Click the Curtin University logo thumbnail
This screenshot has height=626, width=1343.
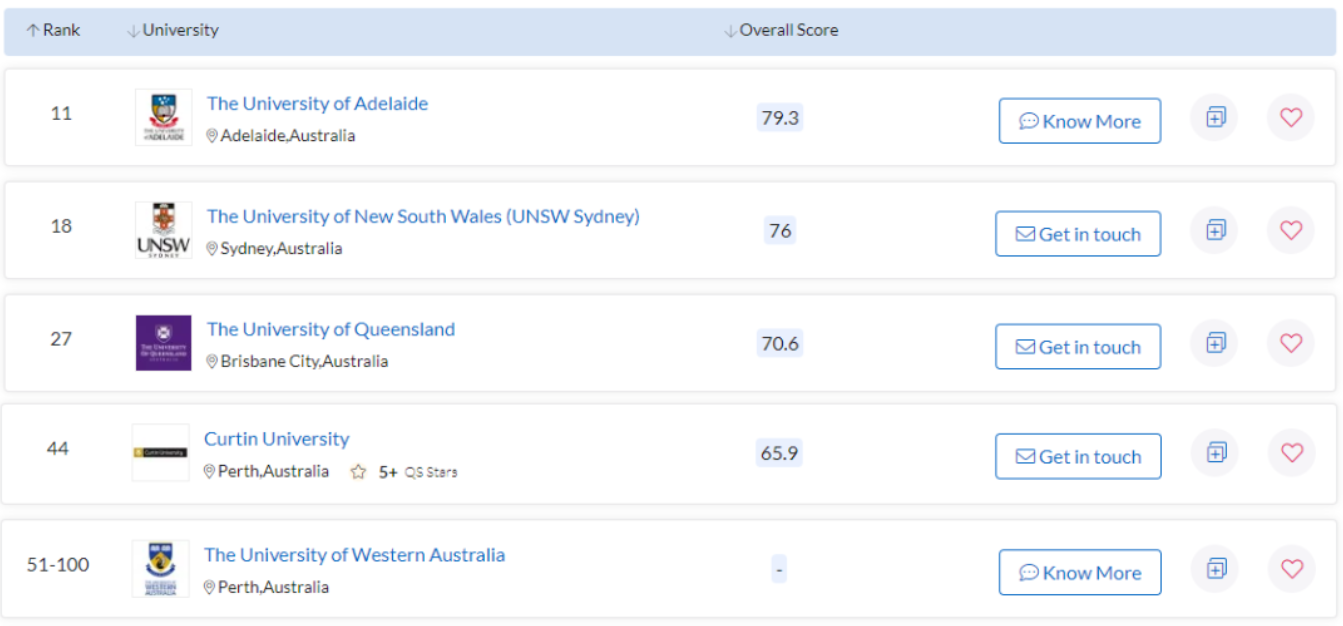160,453
